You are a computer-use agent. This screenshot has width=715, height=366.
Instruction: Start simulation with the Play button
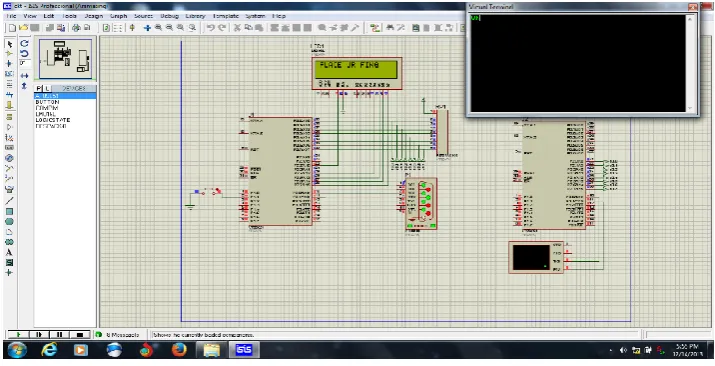tap(18, 335)
